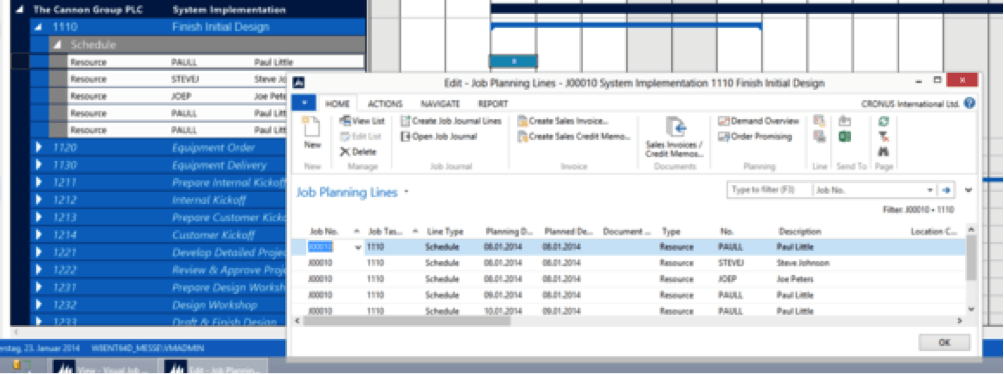Expand task 1130 Equipment Delivery
Screen dimensions: 1004x374
click(x=39, y=165)
